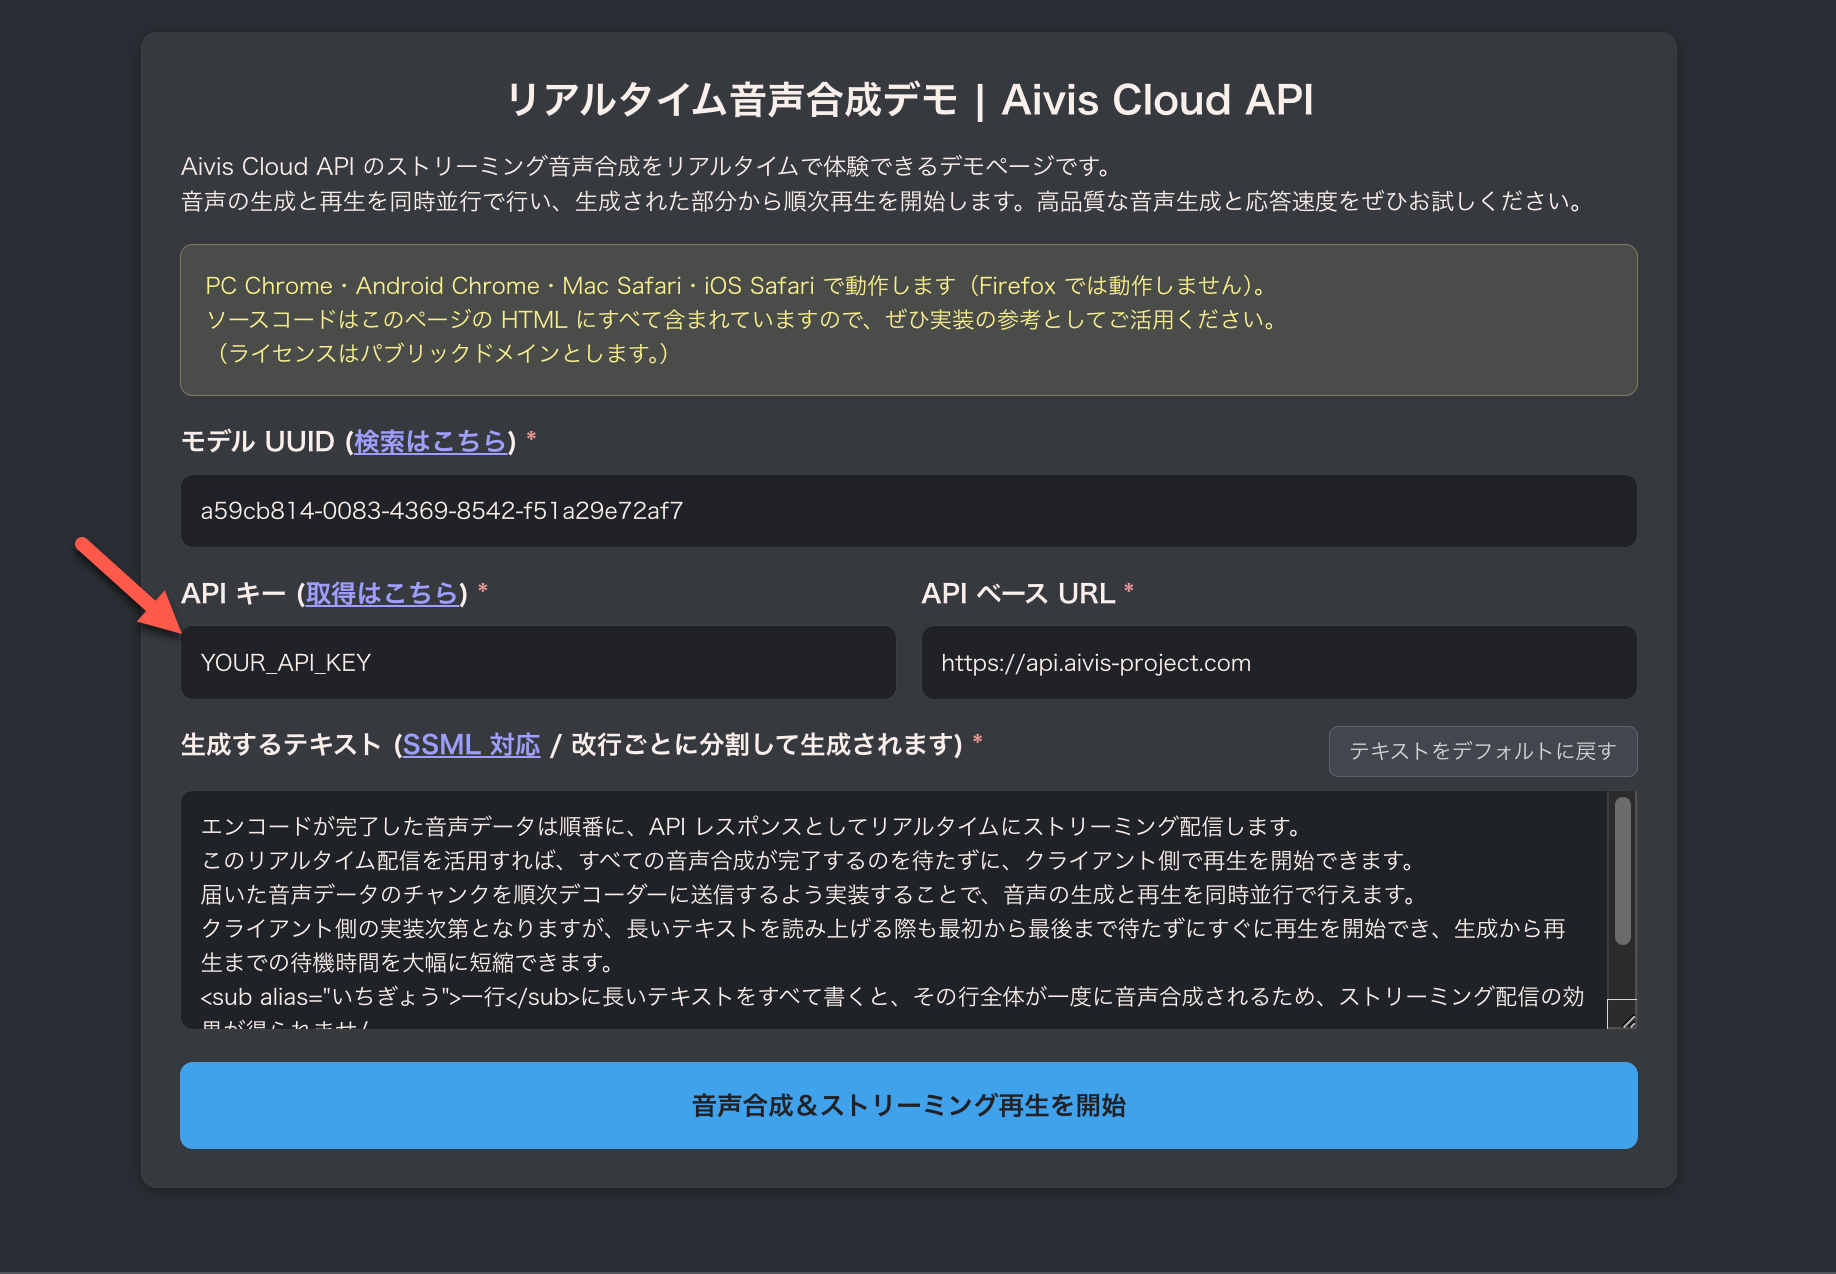
Task: Reset text via テキストをデフォルトに戻す button
Action: [x=1482, y=751]
